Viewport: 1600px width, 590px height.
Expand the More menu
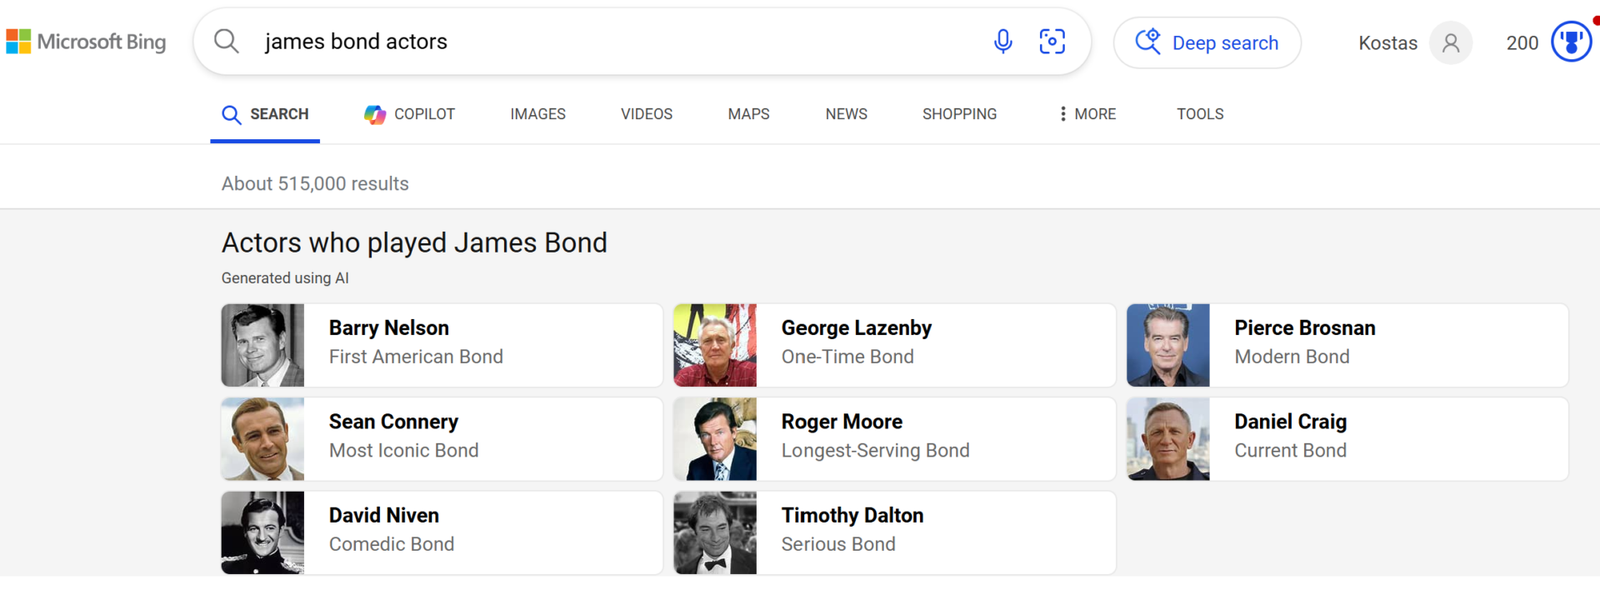tap(1087, 114)
